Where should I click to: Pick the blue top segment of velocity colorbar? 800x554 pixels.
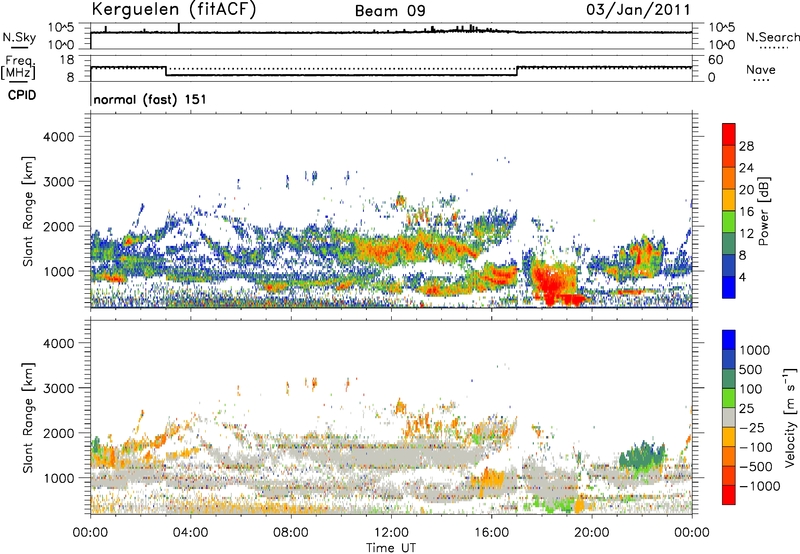pyautogui.click(x=729, y=340)
